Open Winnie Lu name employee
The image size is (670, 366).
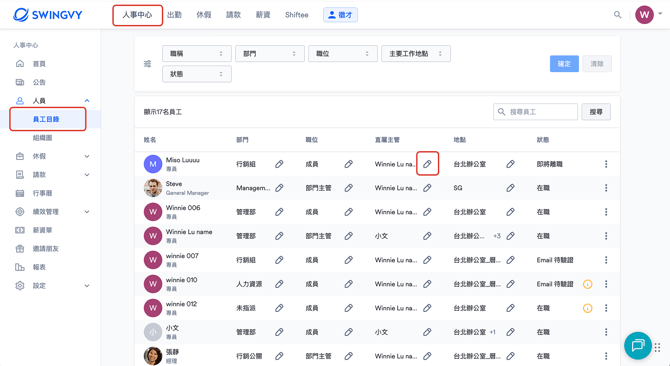tap(189, 232)
